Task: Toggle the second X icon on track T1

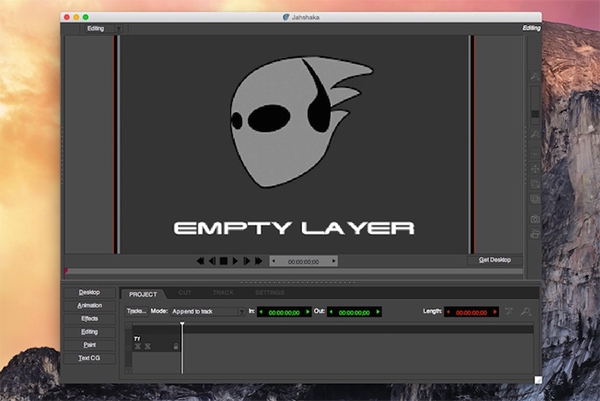Action: (148, 346)
